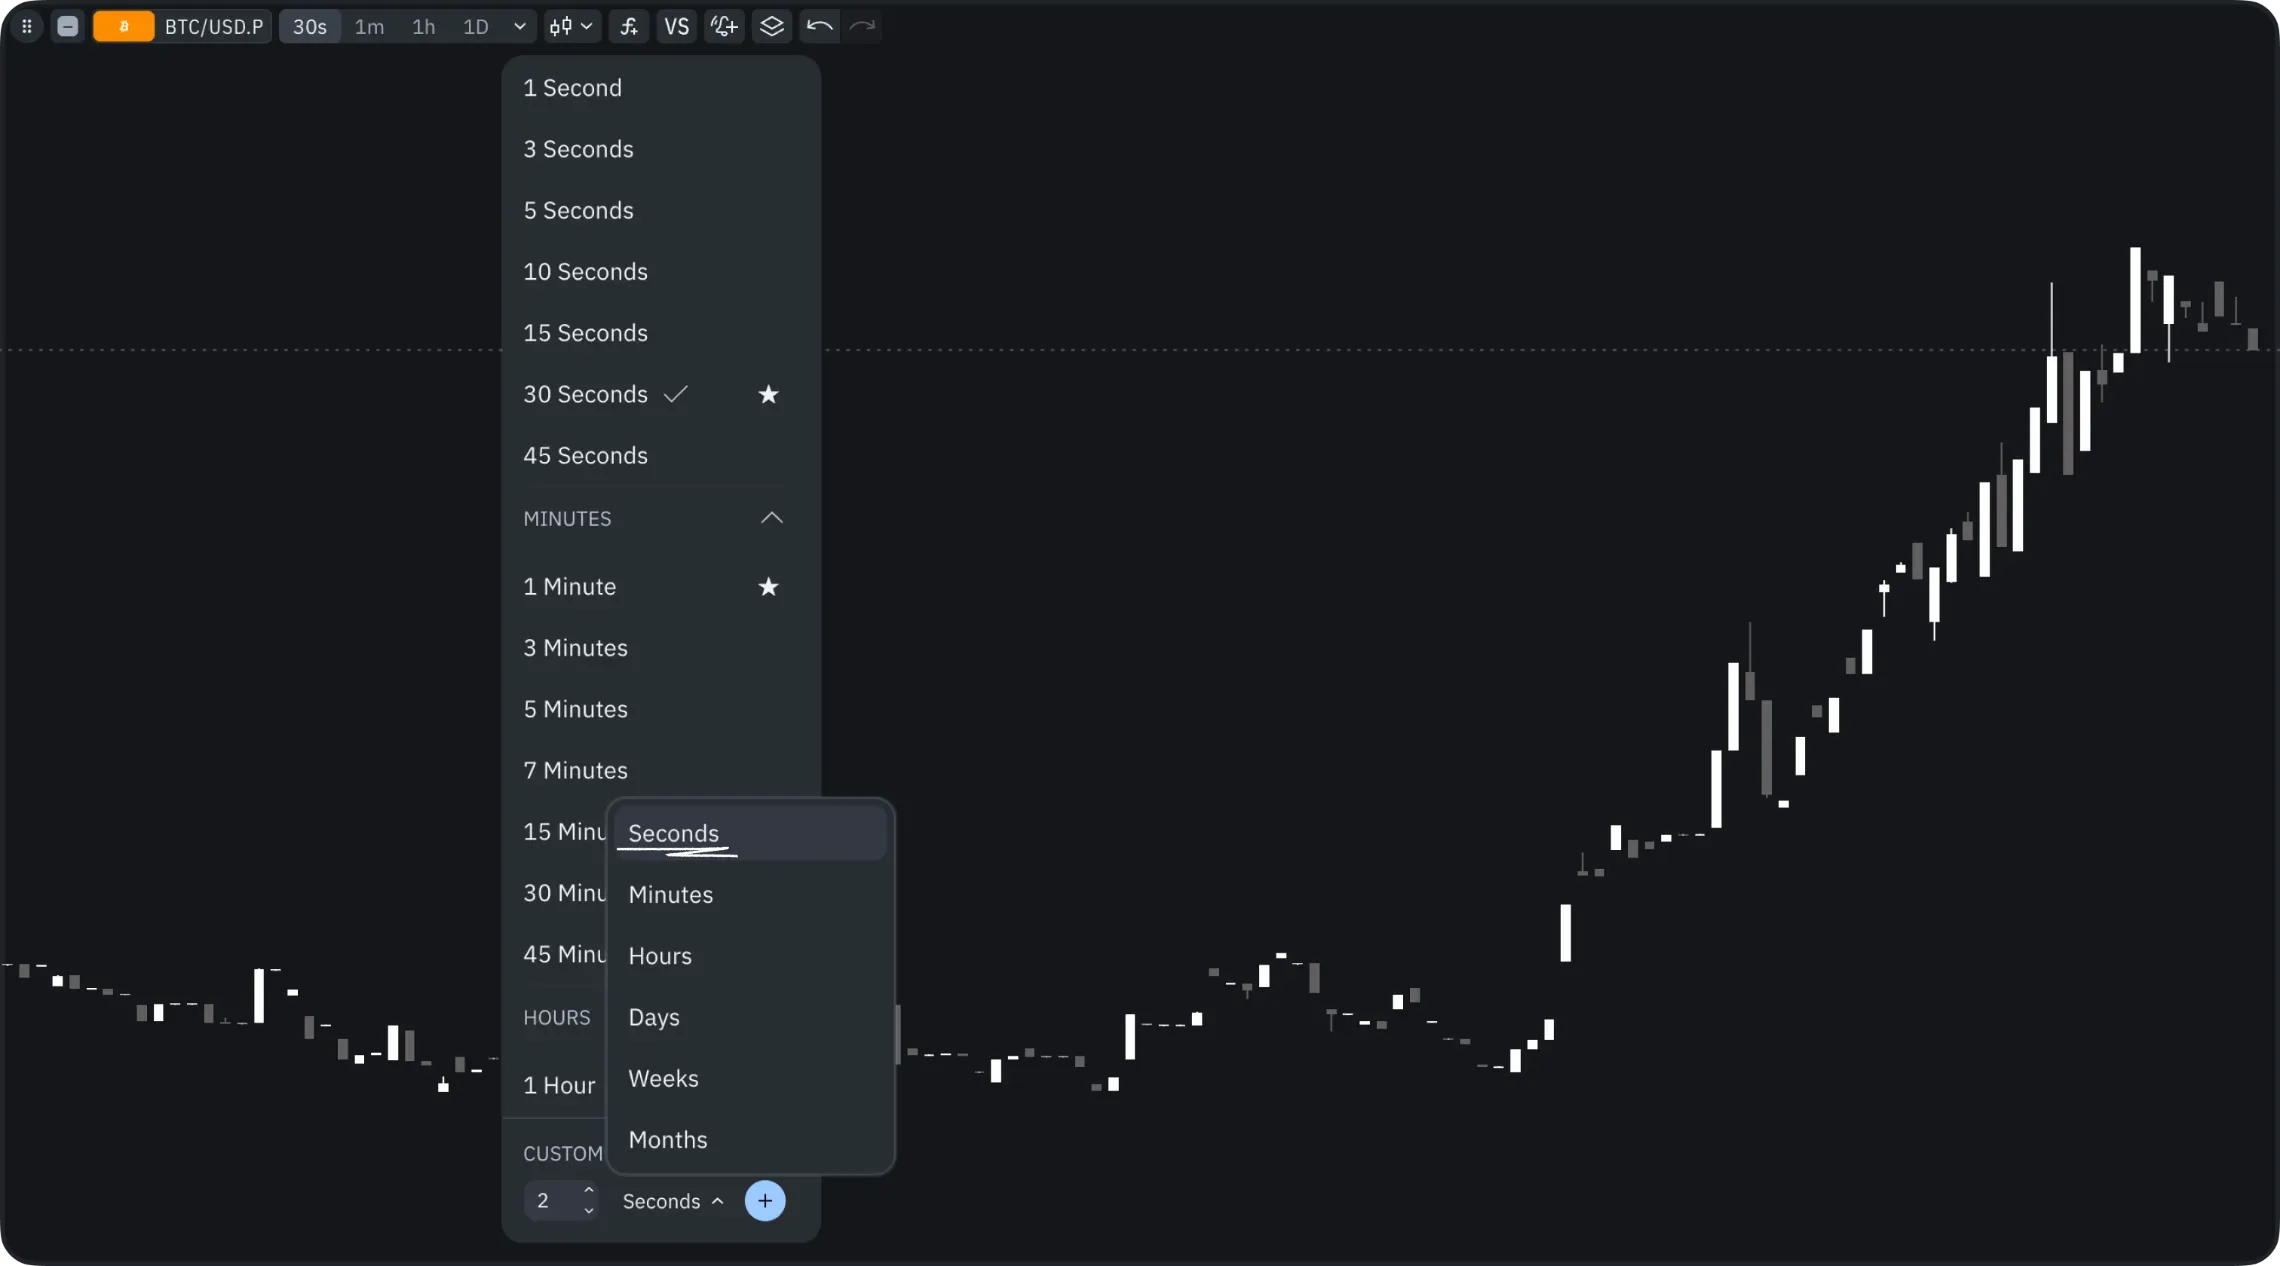Click the grid drag handle icon
This screenshot has height=1266, width=2280.
[27, 27]
